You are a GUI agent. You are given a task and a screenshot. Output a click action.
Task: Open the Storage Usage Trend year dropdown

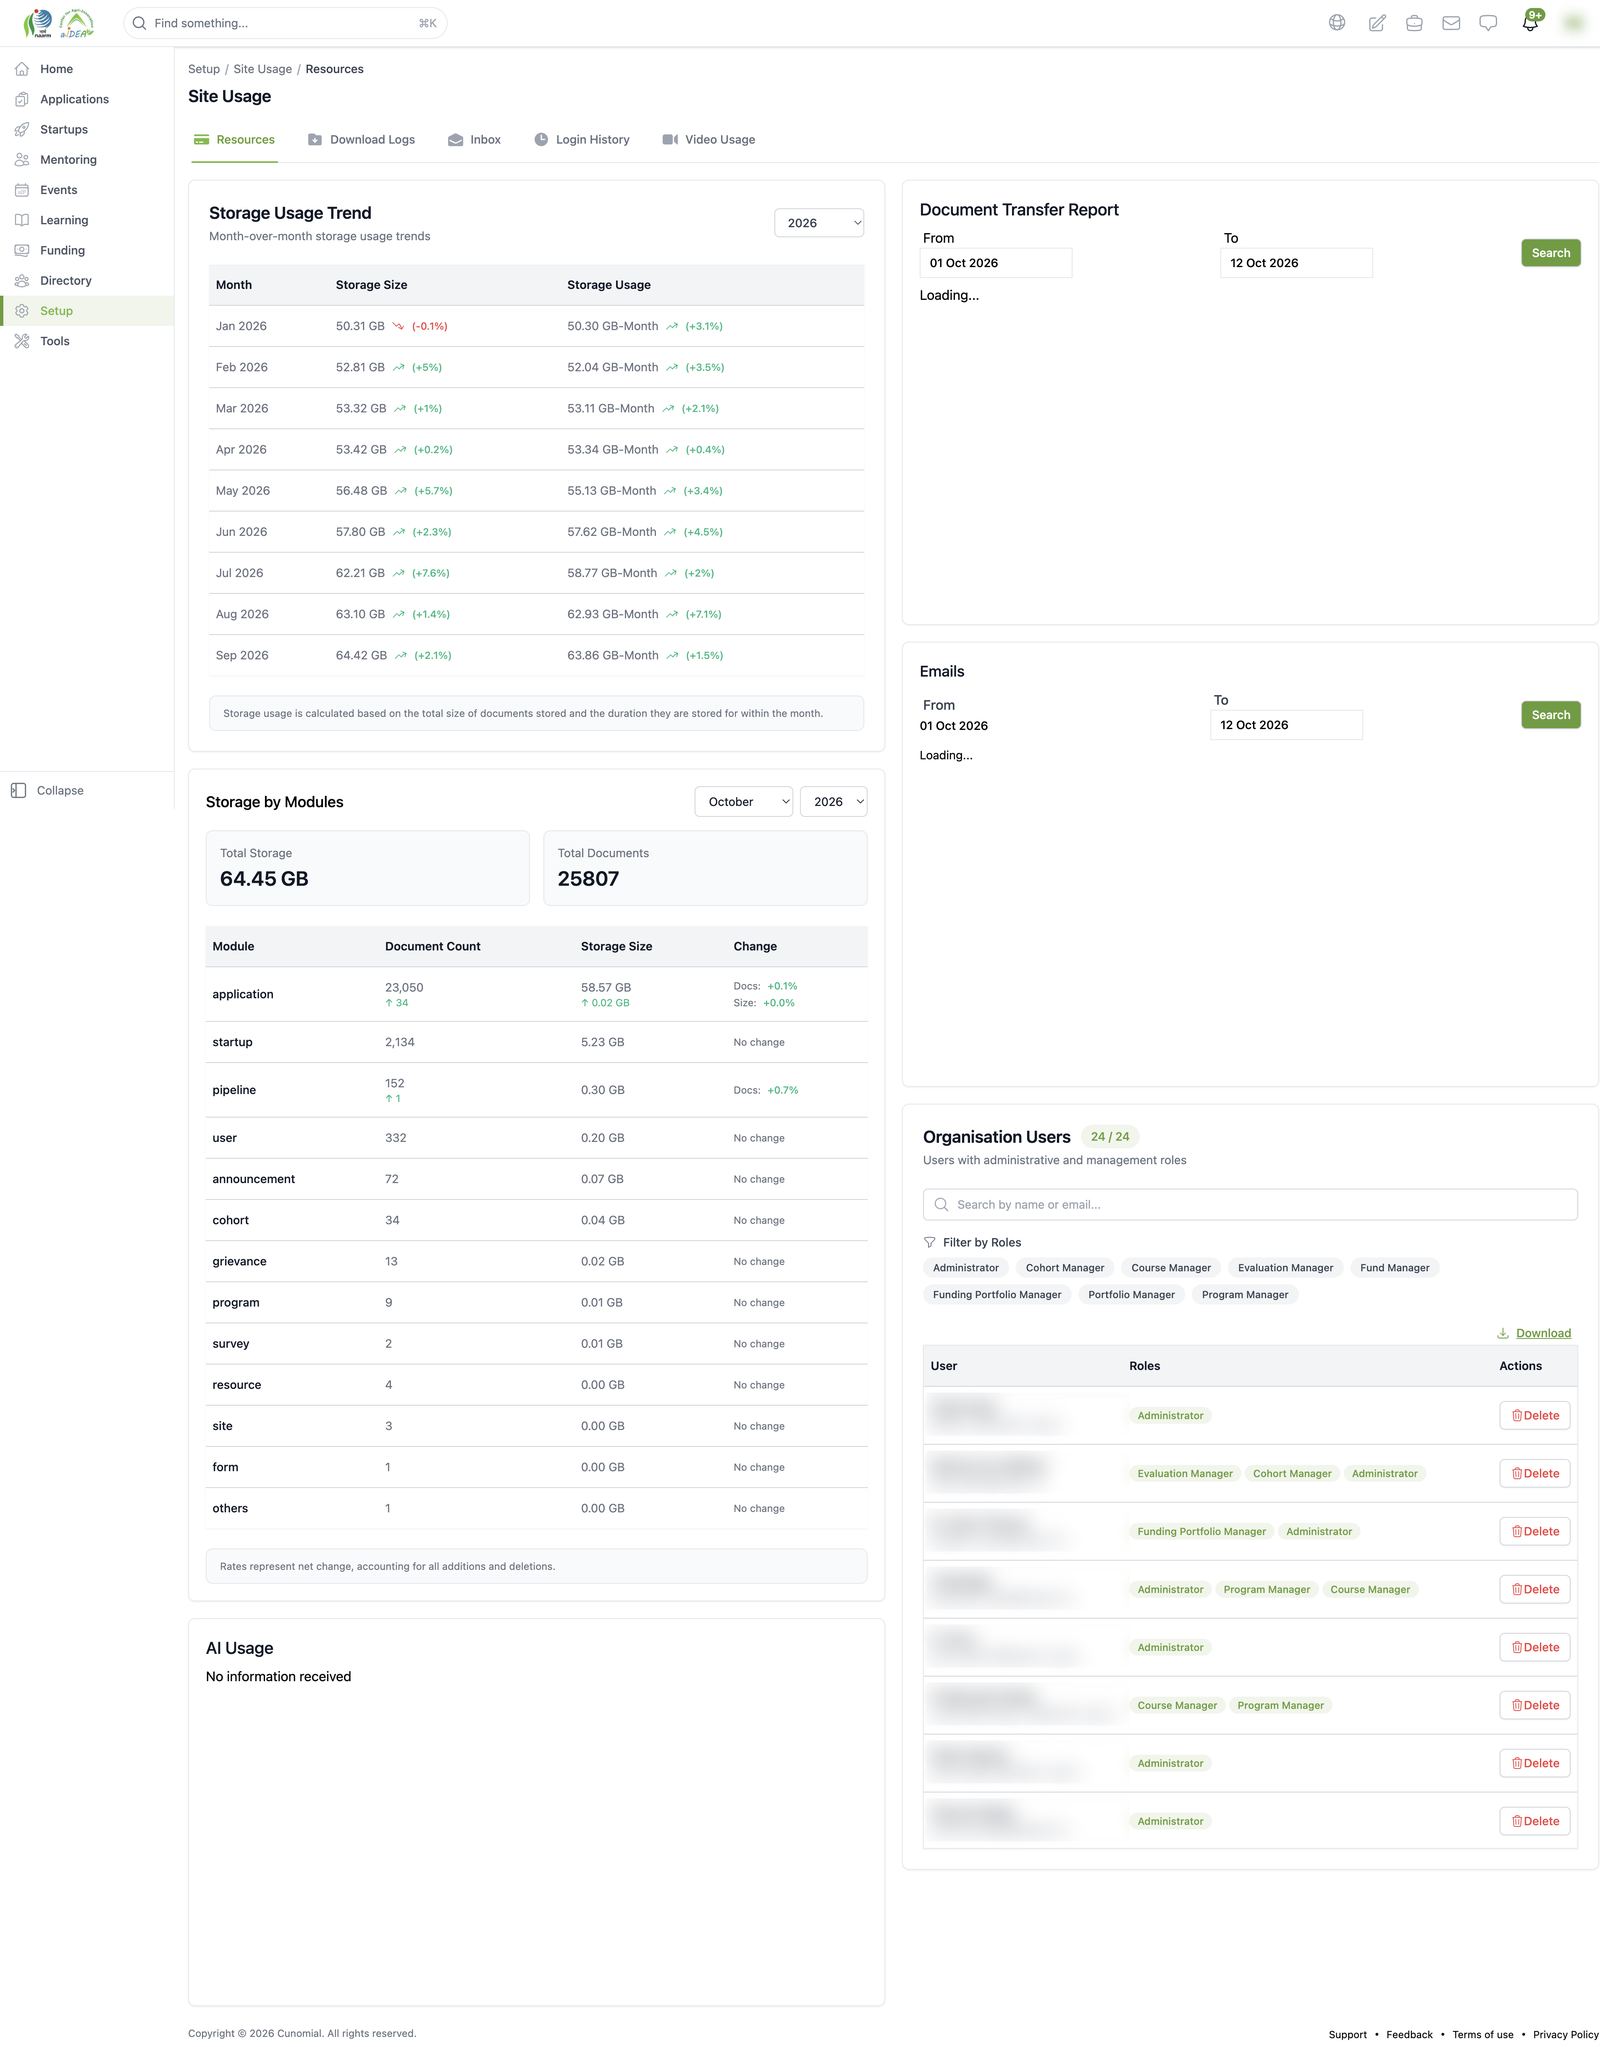pos(819,223)
